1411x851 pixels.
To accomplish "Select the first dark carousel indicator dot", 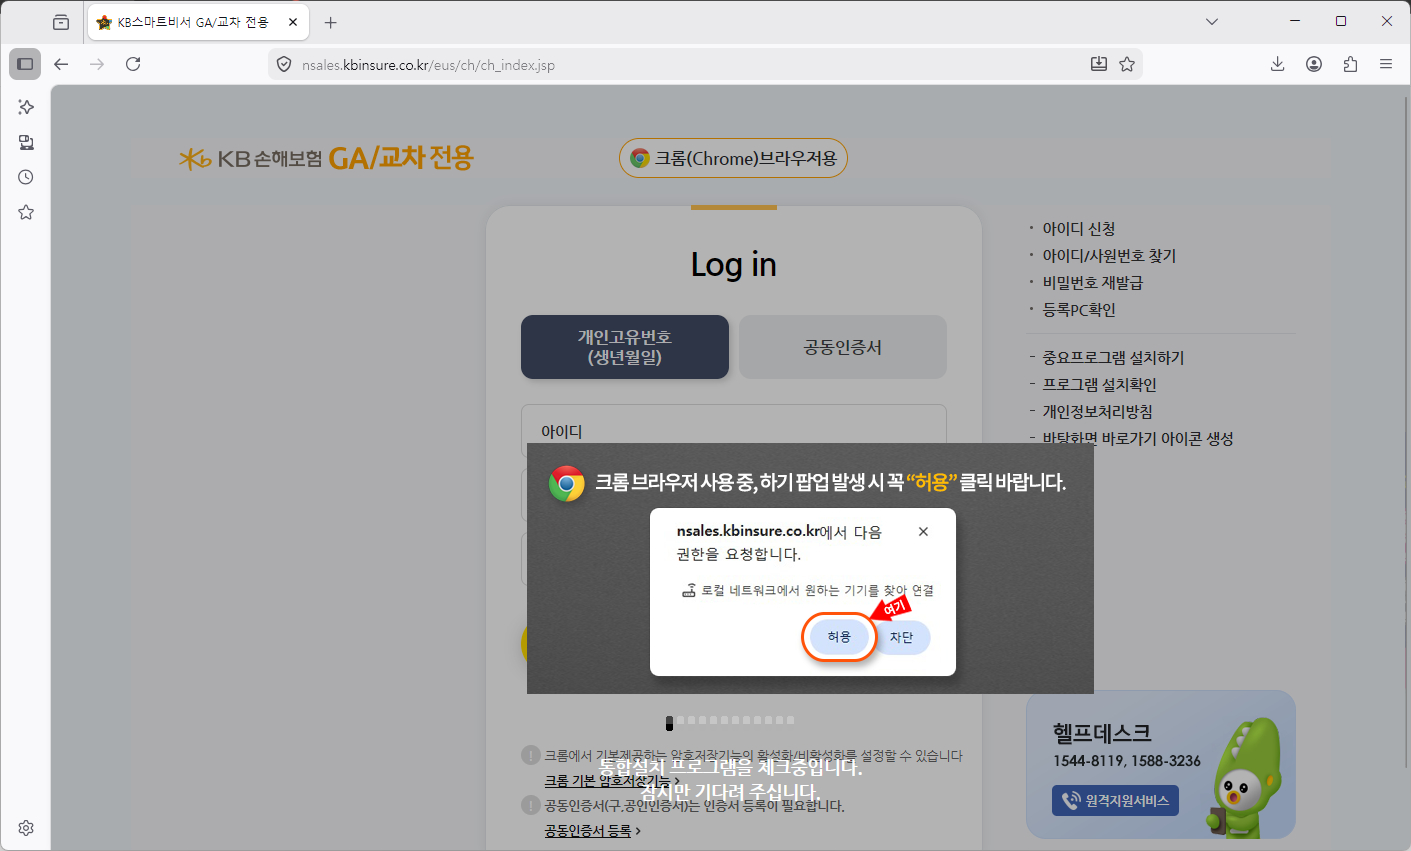I will pyautogui.click(x=670, y=723).
